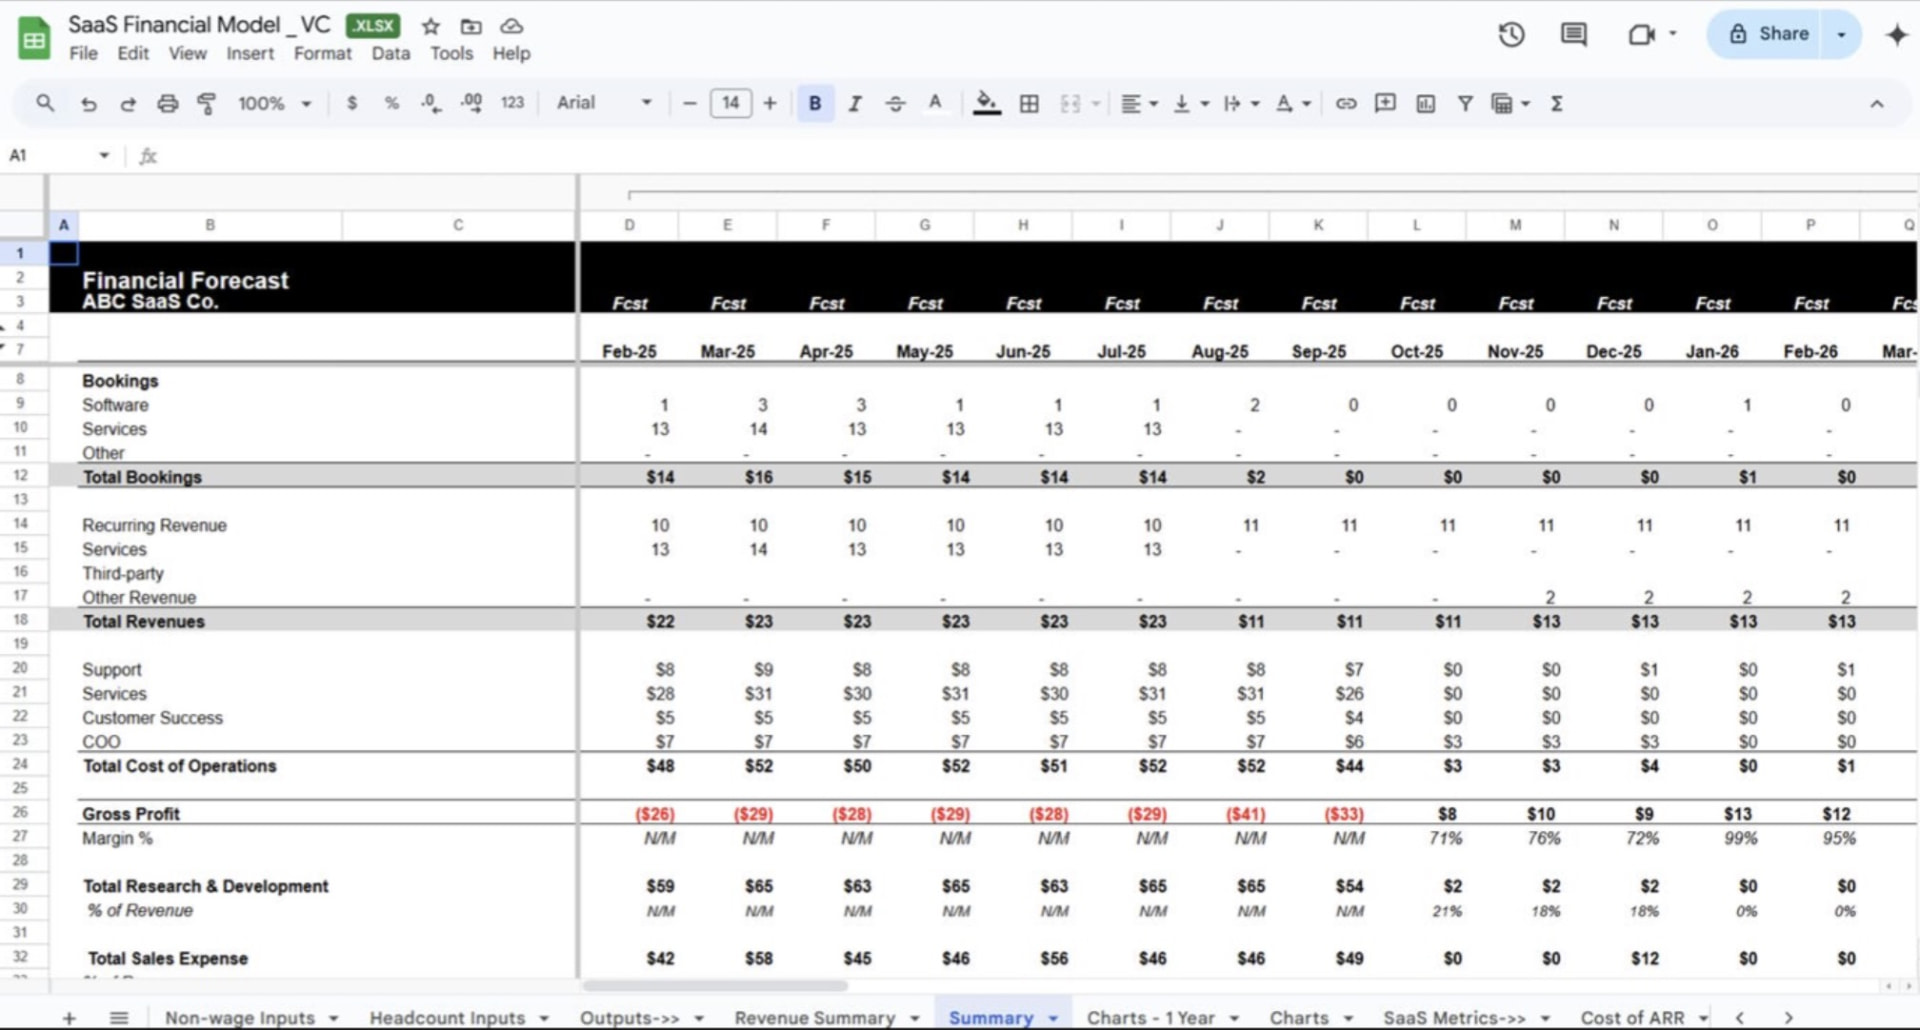This screenshot has height=1030, width=1920.
Task: Toggle italic formatting
Action: coord(855,103)
